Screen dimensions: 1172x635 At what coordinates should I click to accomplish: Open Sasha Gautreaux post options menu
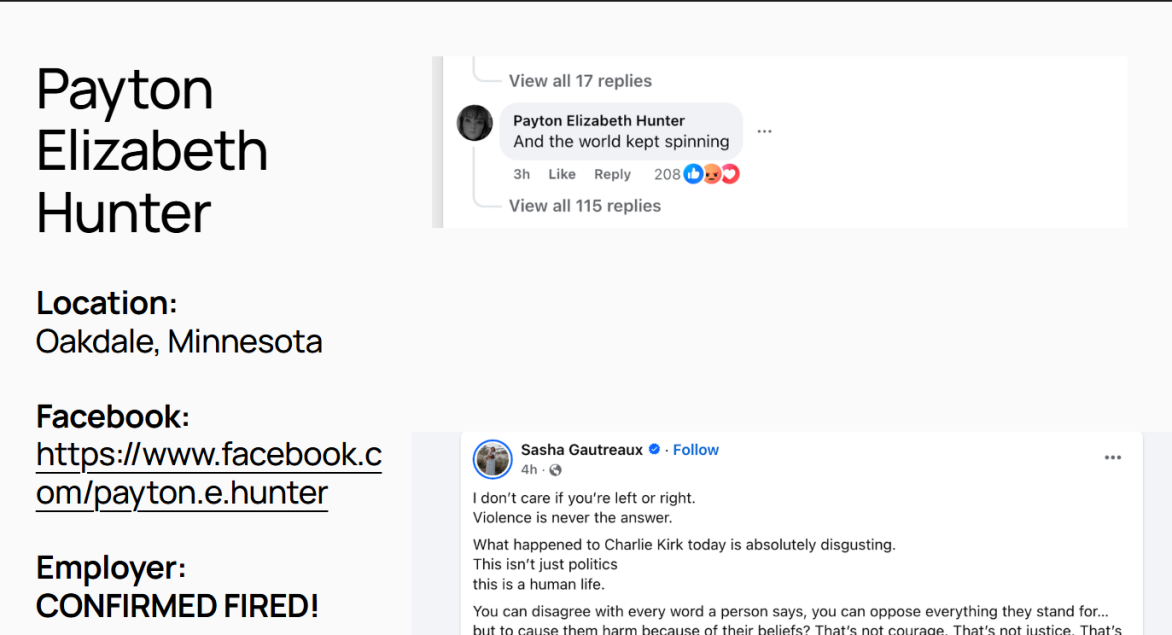(x=1113, y=457)
